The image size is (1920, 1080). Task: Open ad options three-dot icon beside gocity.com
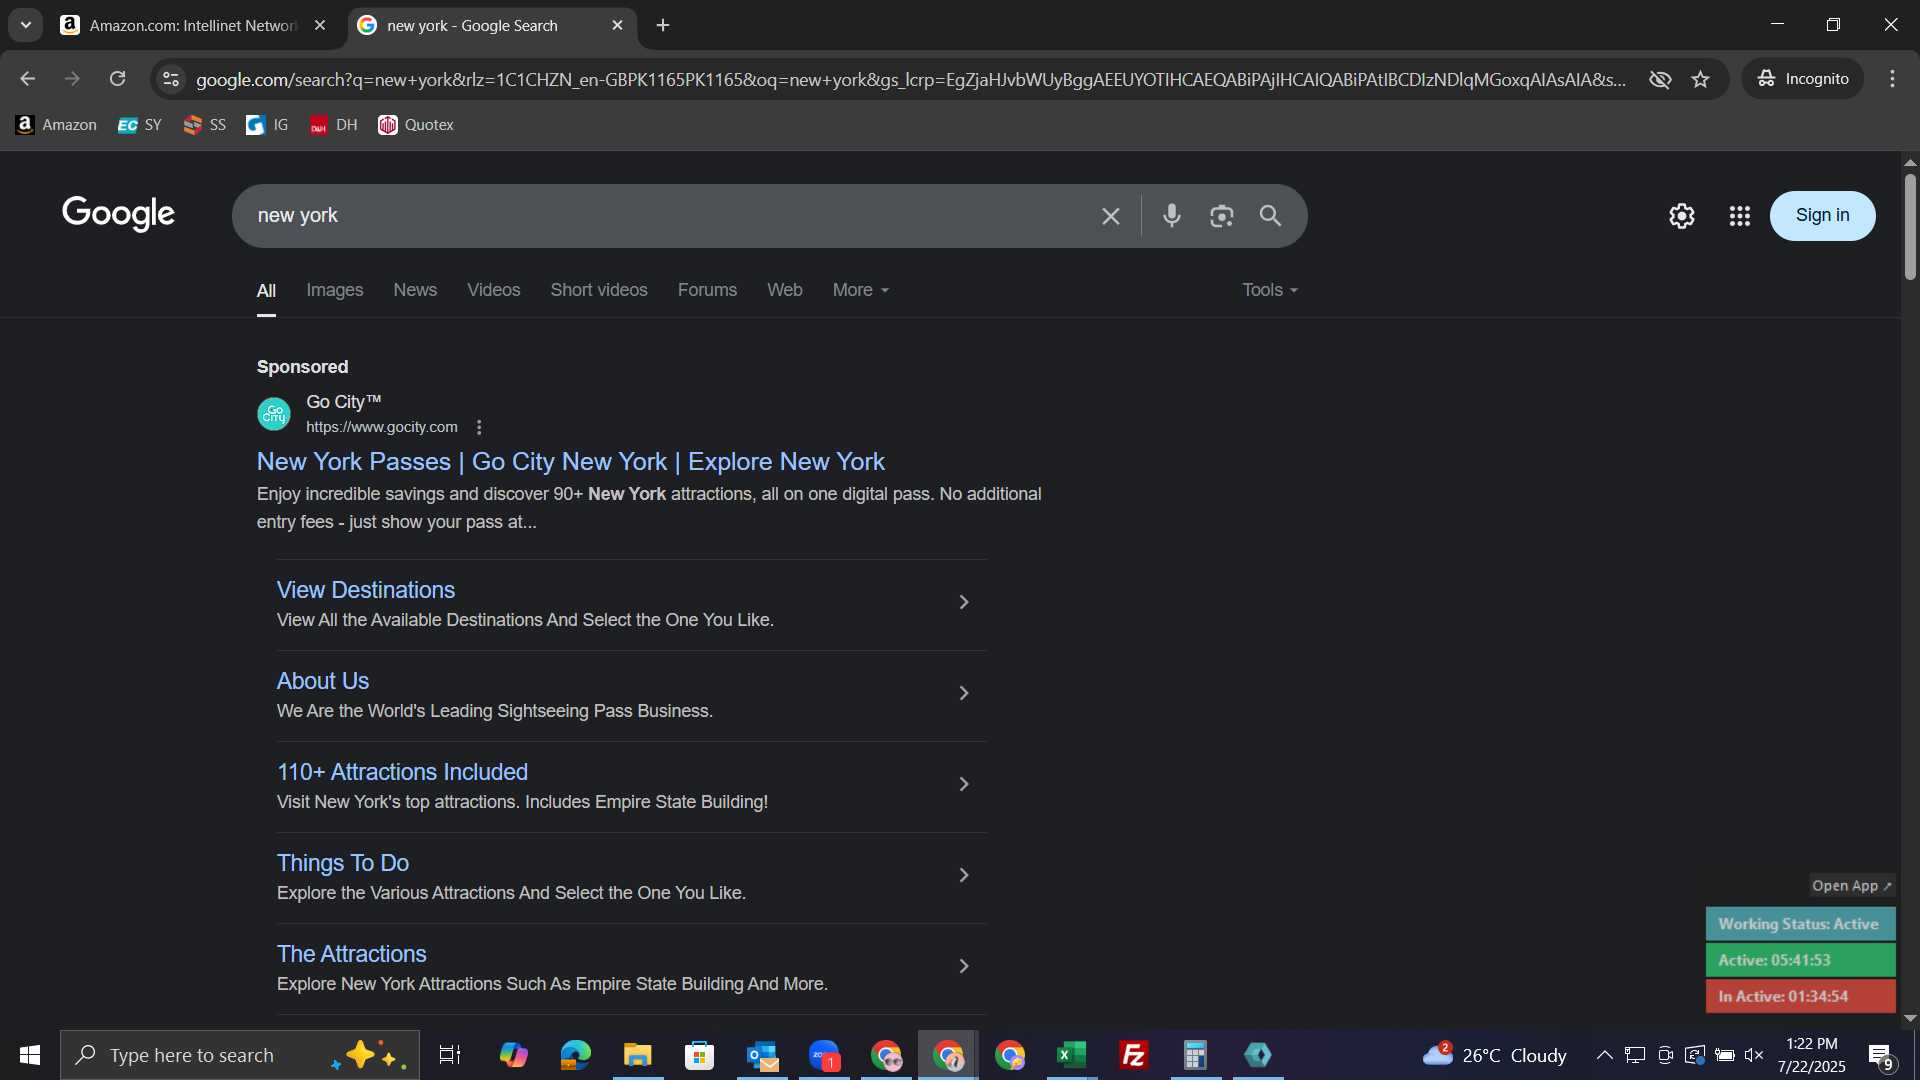tap(479, 428)
